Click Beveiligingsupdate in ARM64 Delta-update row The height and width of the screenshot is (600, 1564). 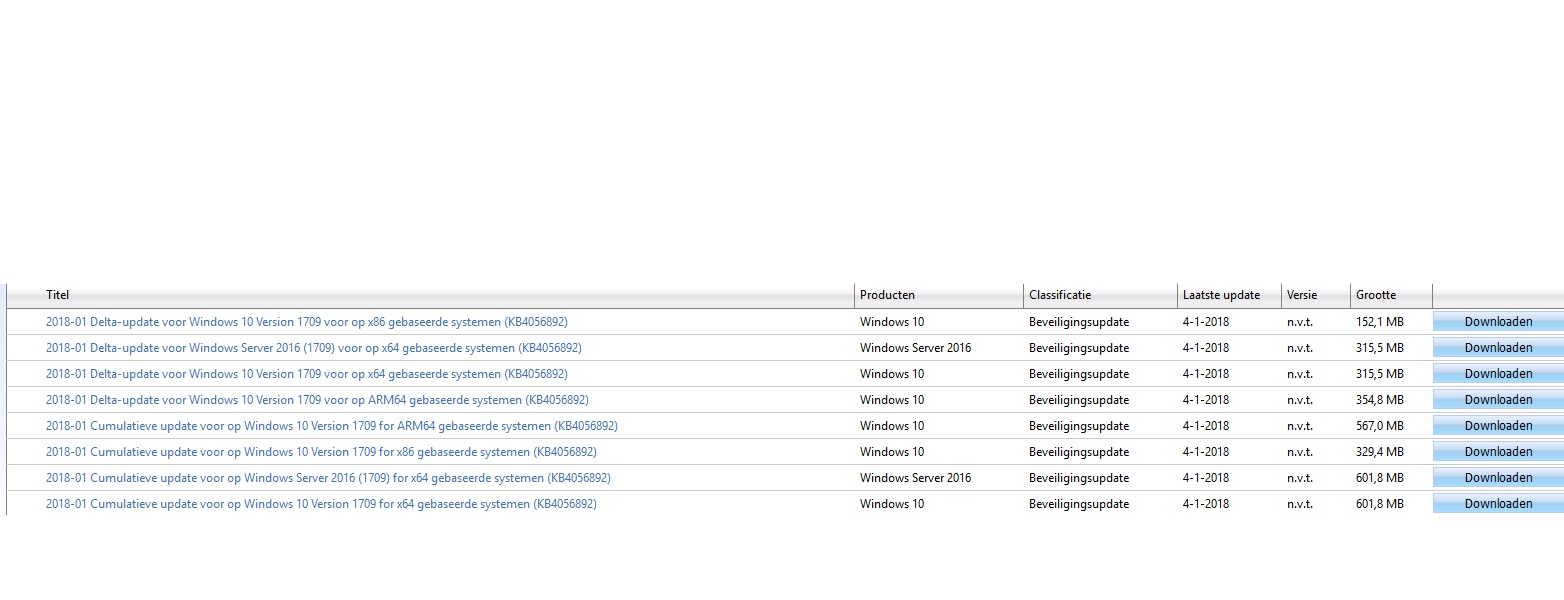point(1079,400)
